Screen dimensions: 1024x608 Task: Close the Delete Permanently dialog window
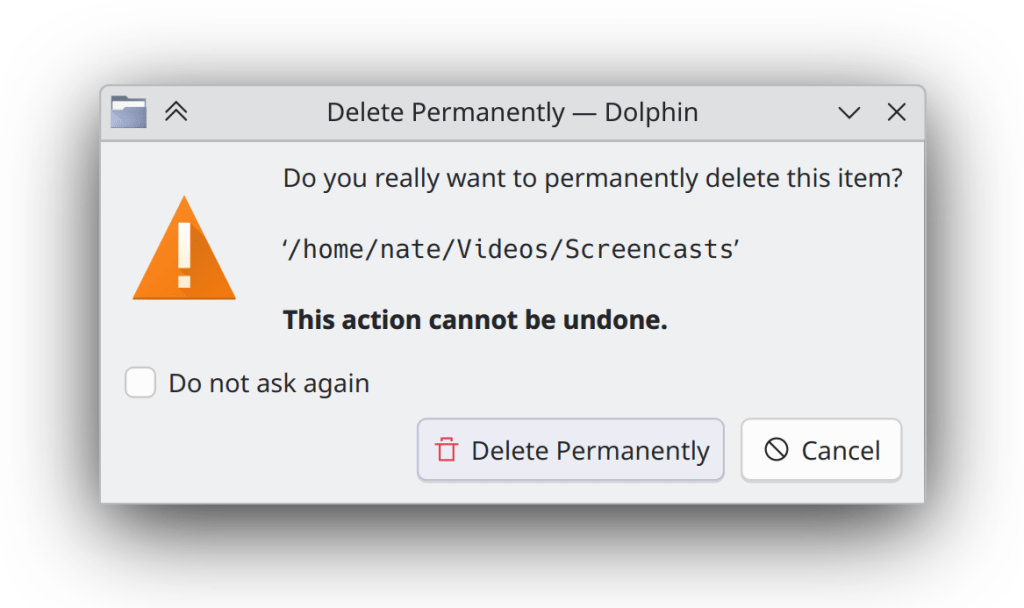pyautogui.click(x=897, y=112)
